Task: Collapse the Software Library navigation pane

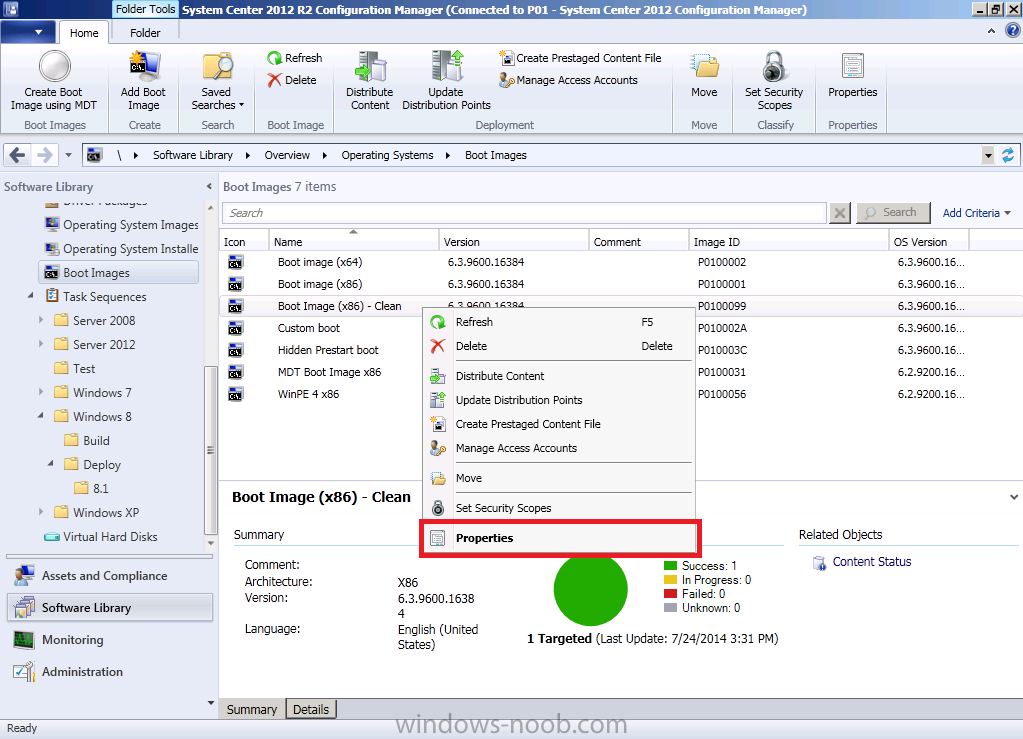Action: (209, 187)
